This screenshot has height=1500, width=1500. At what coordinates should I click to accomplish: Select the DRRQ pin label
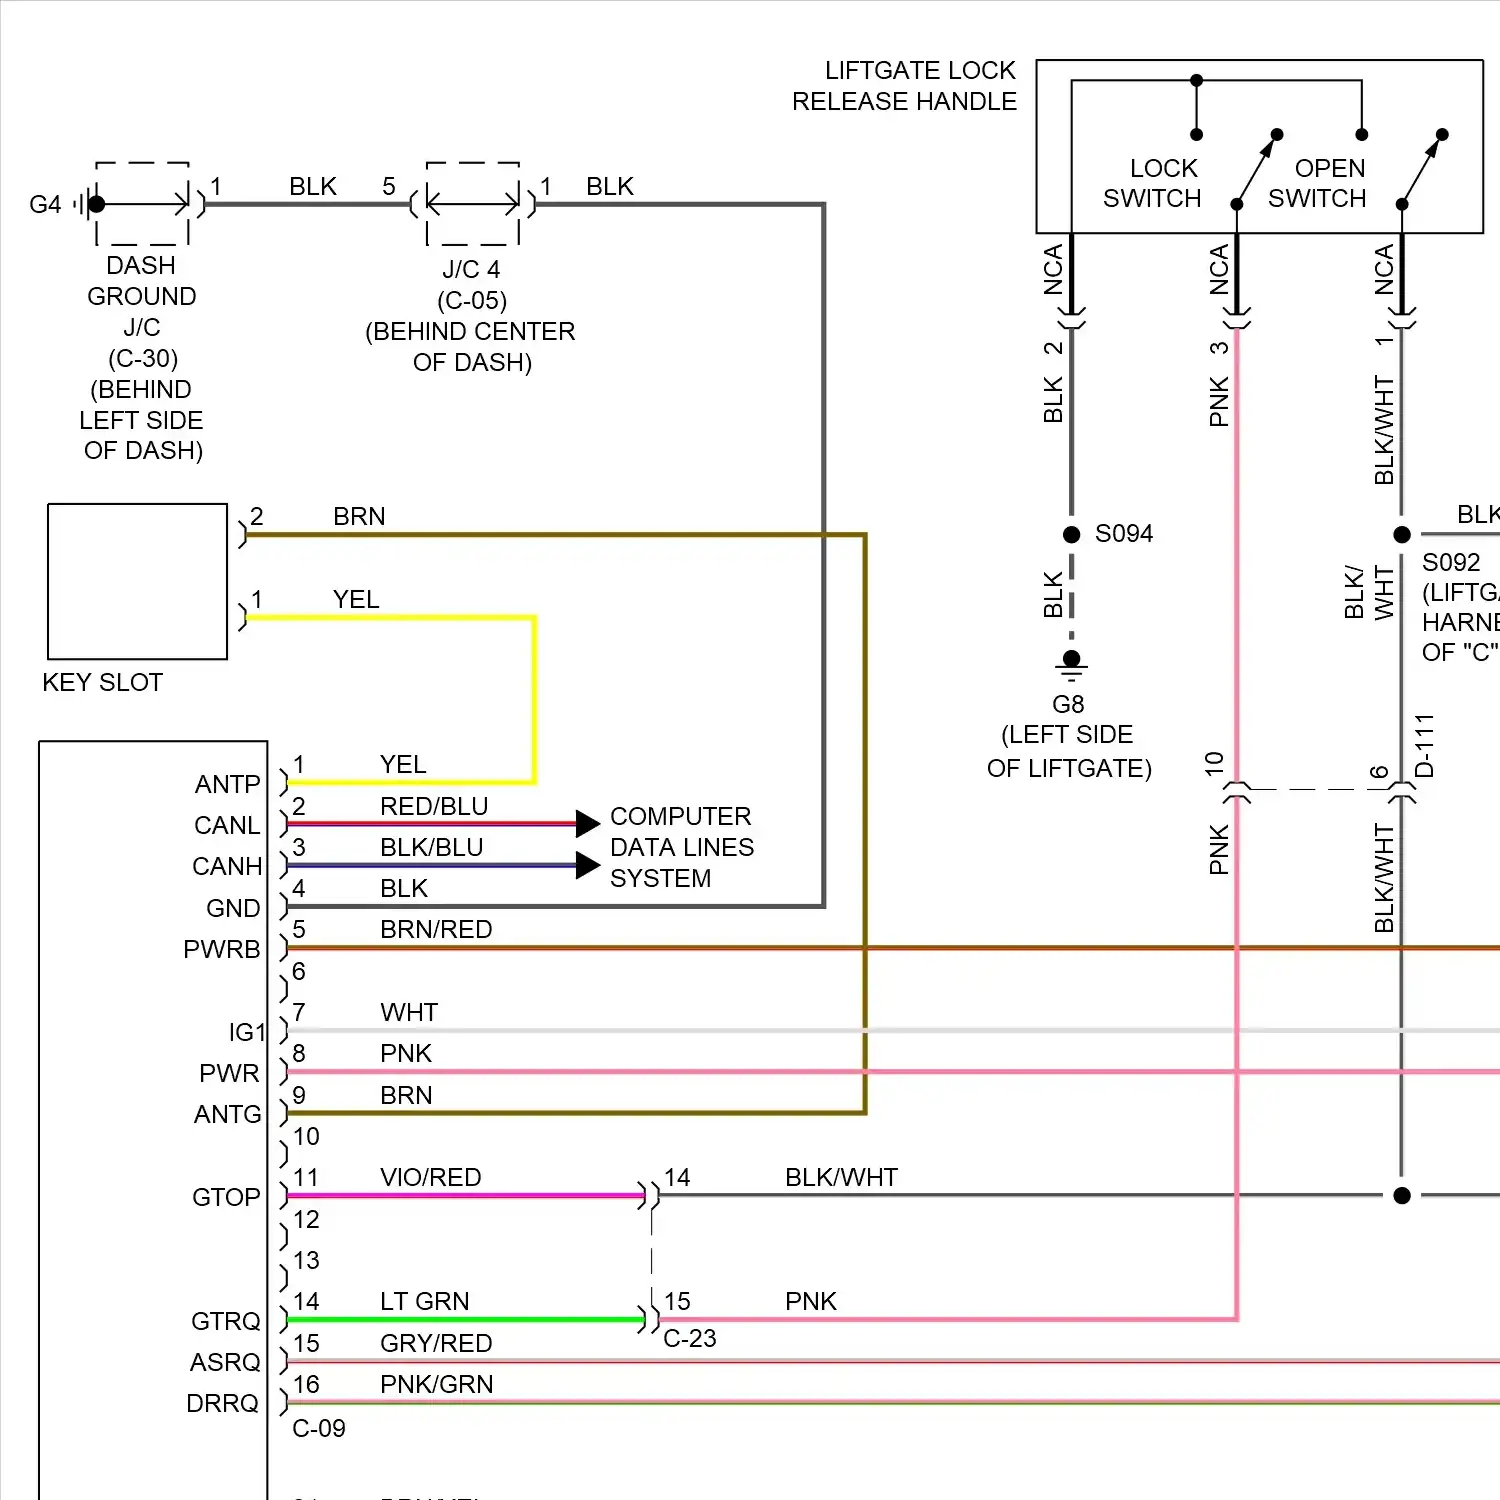coord(222,1403)
